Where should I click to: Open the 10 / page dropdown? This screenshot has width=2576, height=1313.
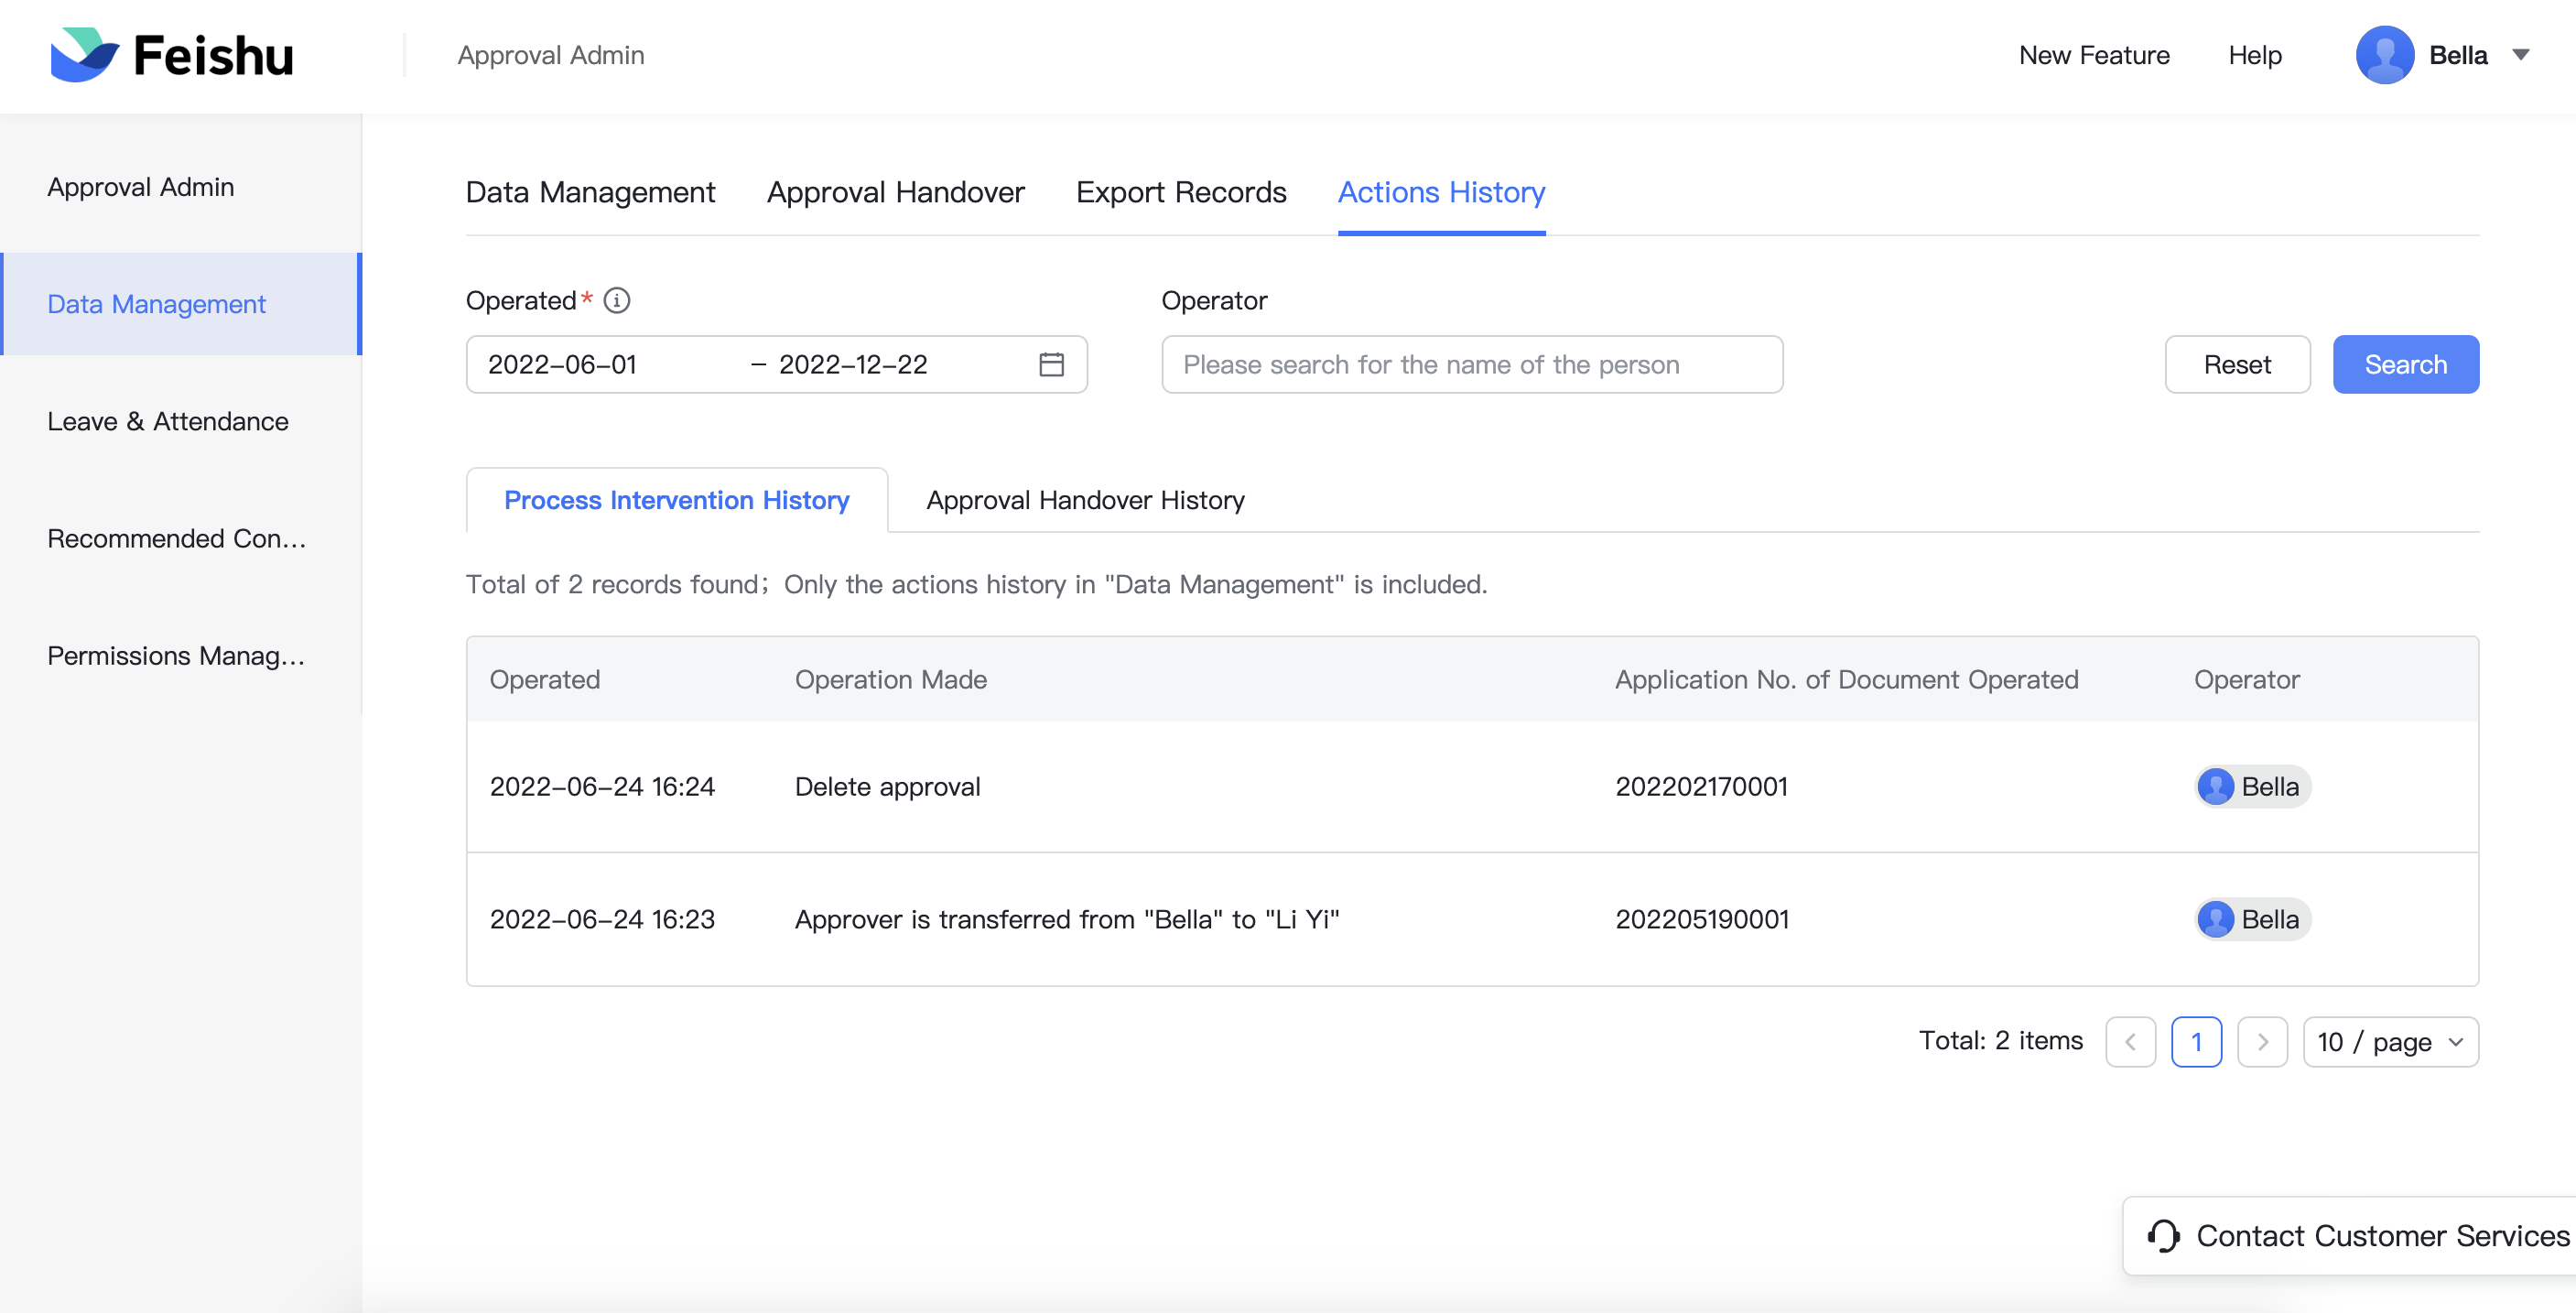[2389, 1041]
